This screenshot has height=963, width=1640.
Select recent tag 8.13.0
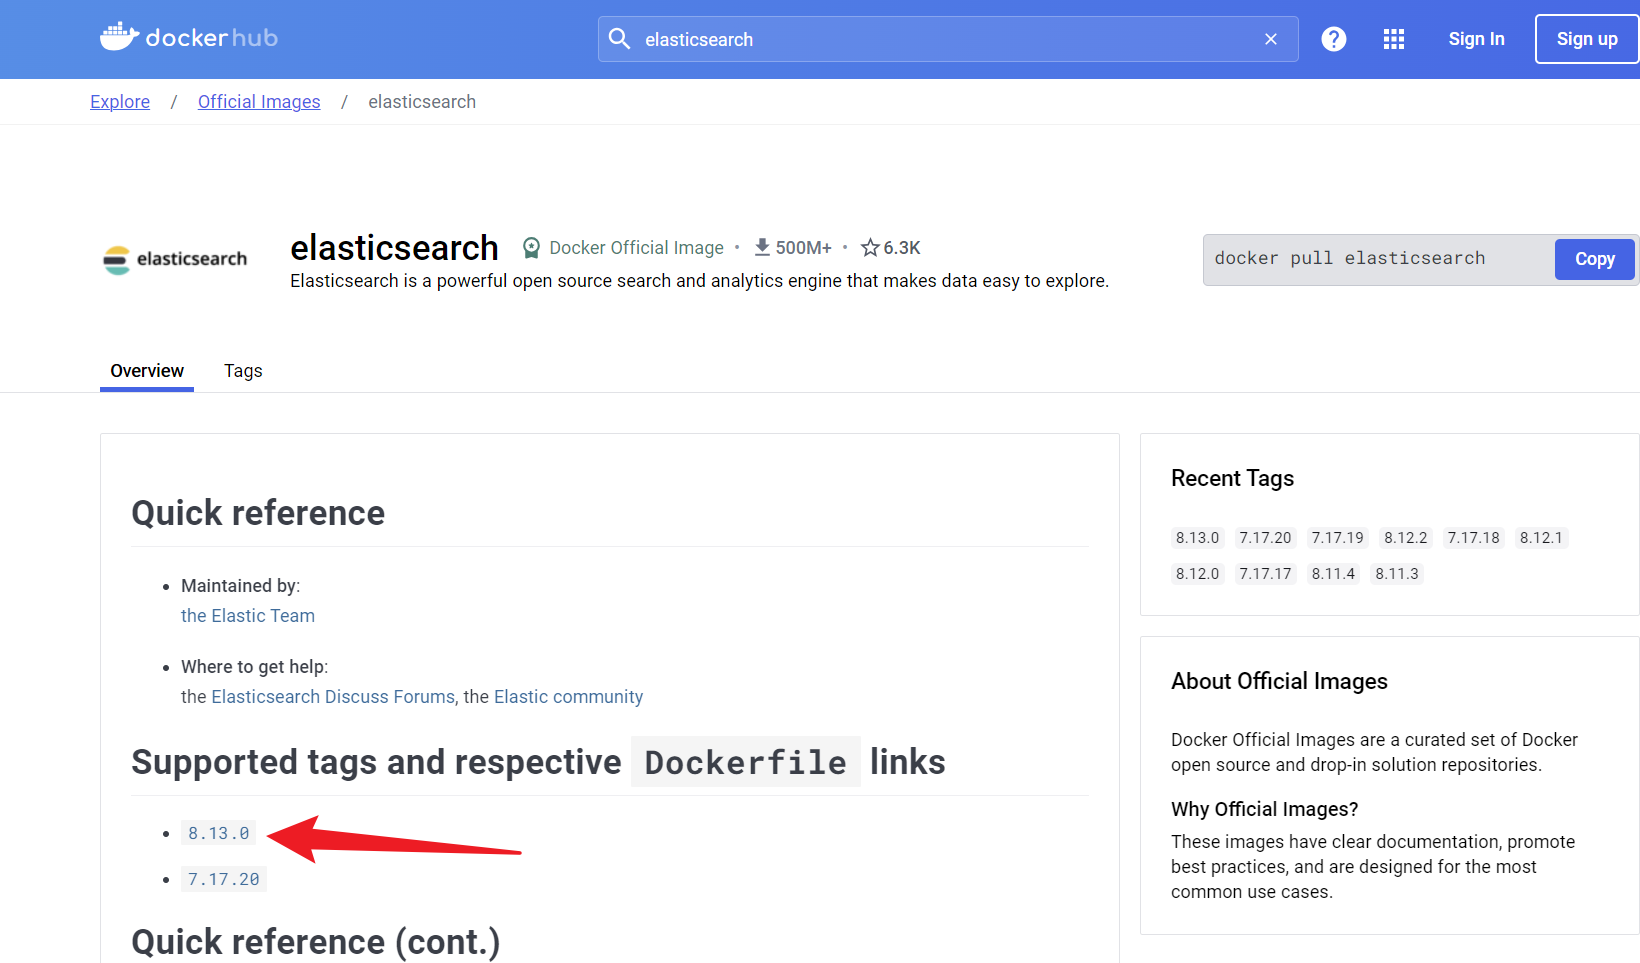point(1197,538)
